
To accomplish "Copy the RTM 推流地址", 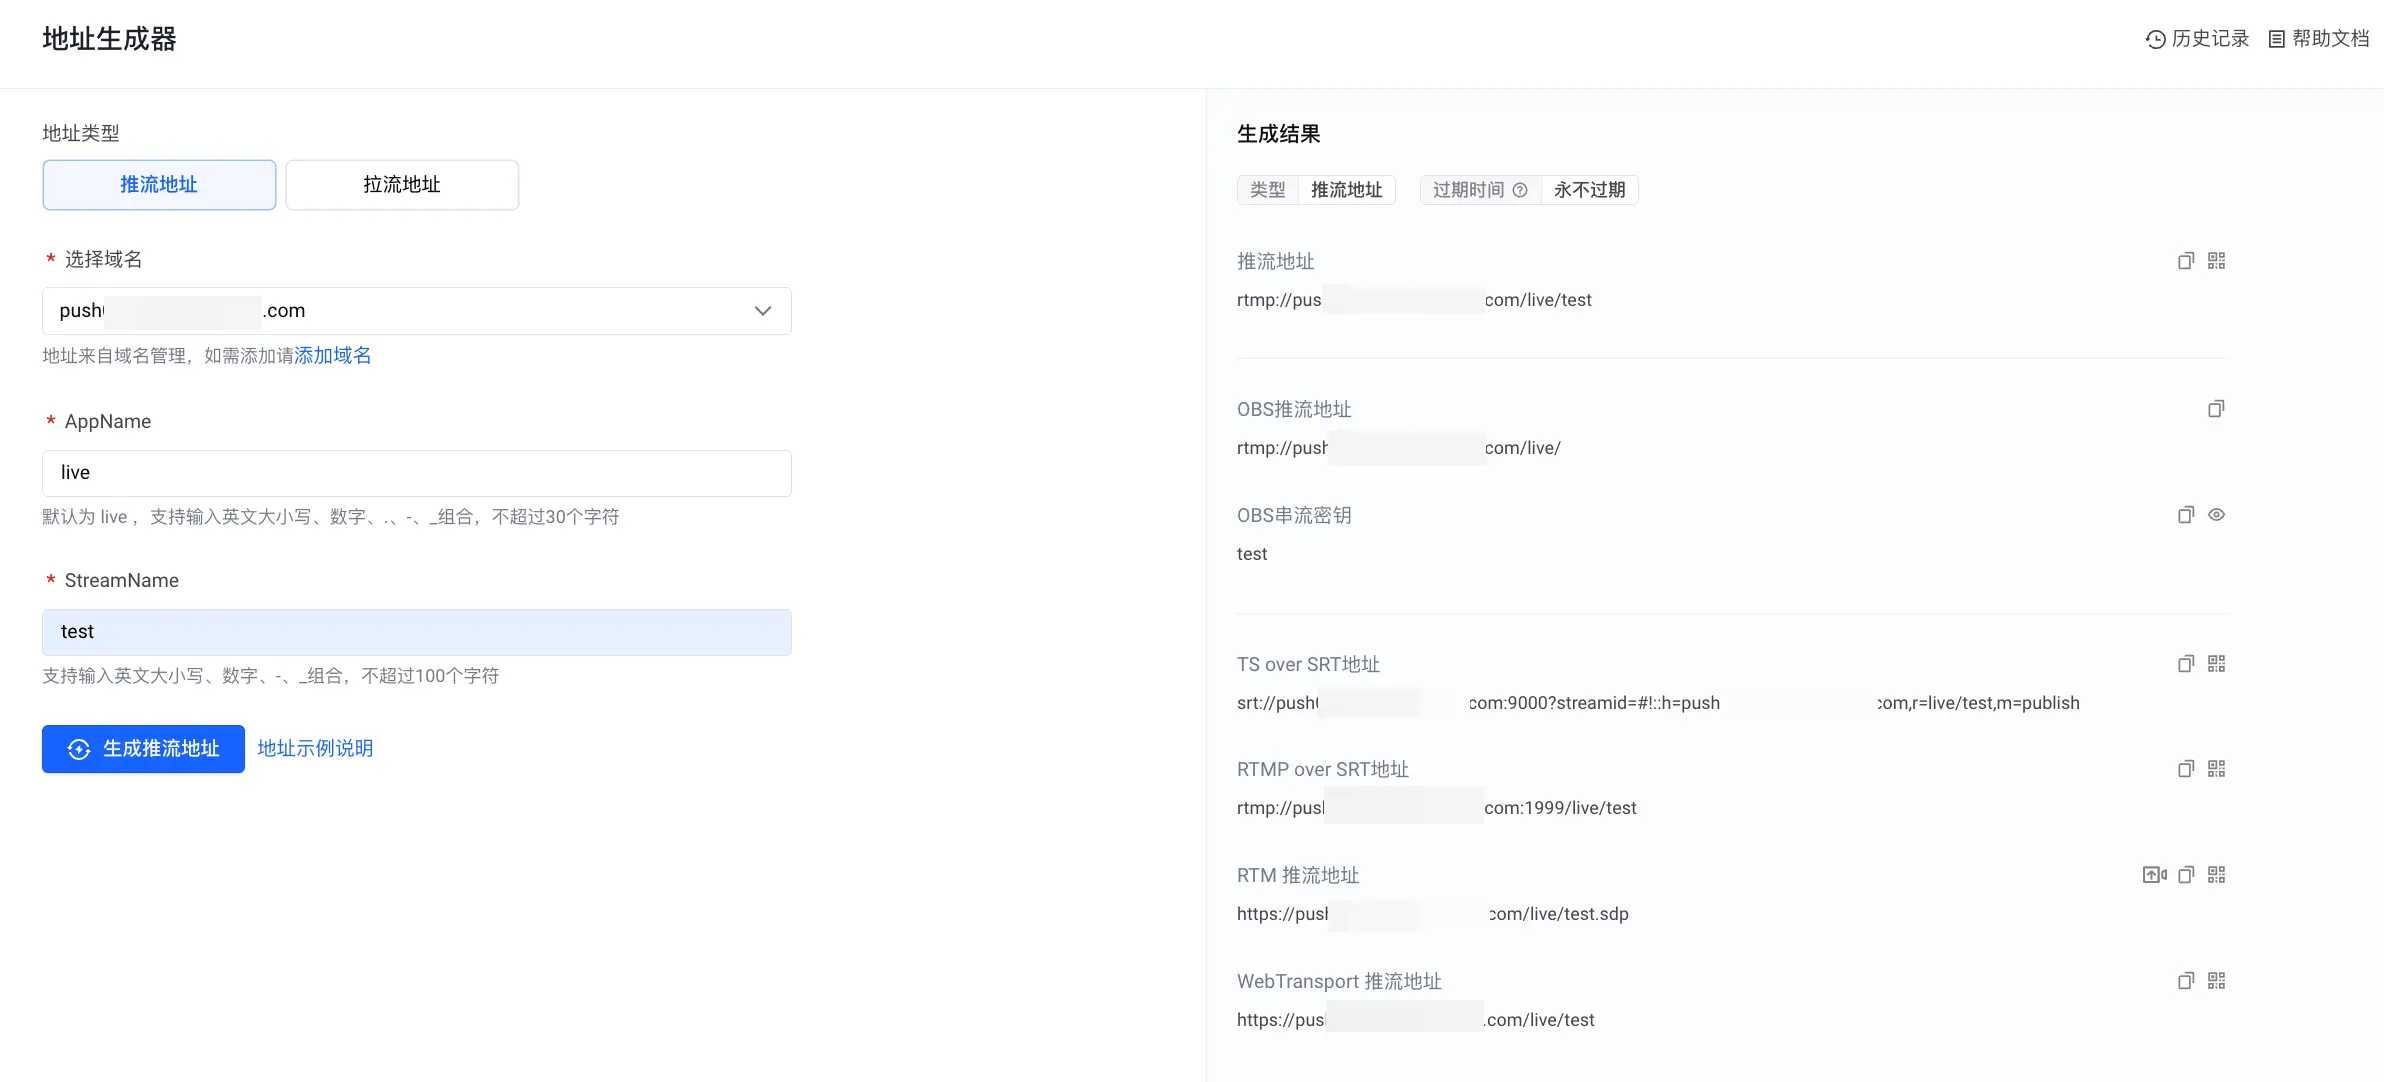I will point(2186,875).
